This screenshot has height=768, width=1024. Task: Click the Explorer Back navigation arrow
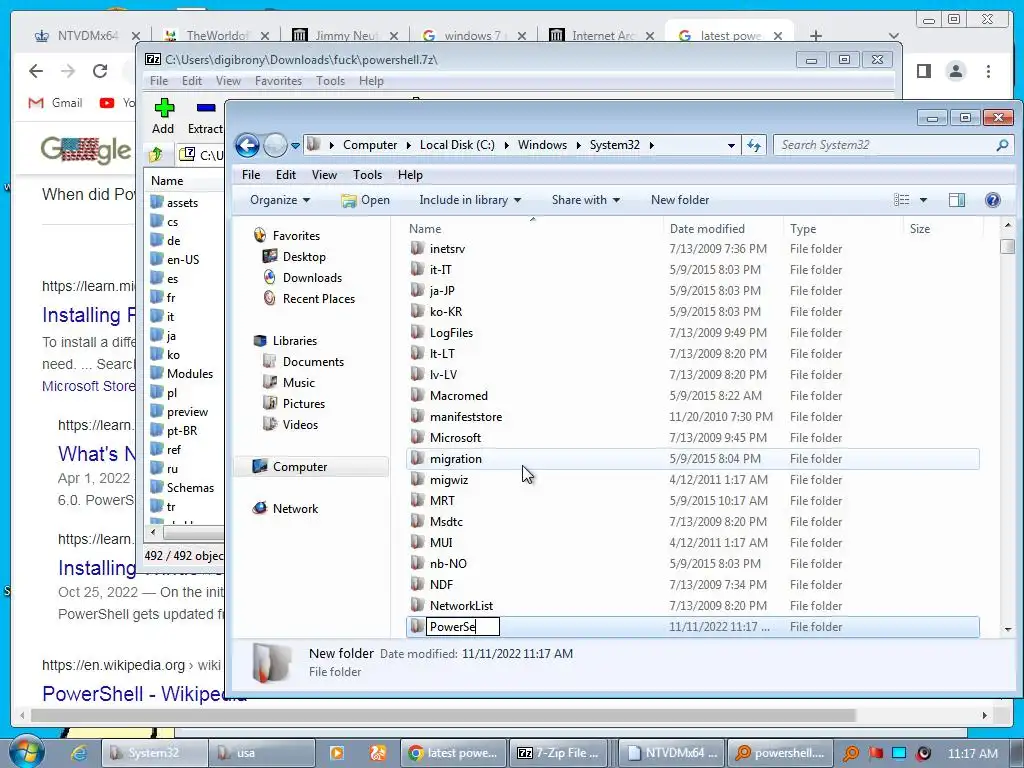click(x=247, y=145)
